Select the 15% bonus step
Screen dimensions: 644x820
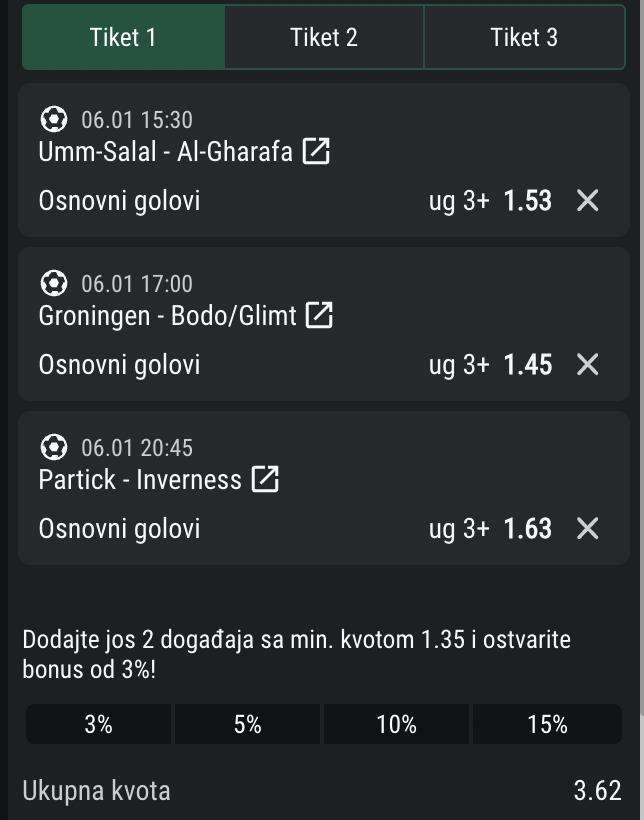pos(547,725)
